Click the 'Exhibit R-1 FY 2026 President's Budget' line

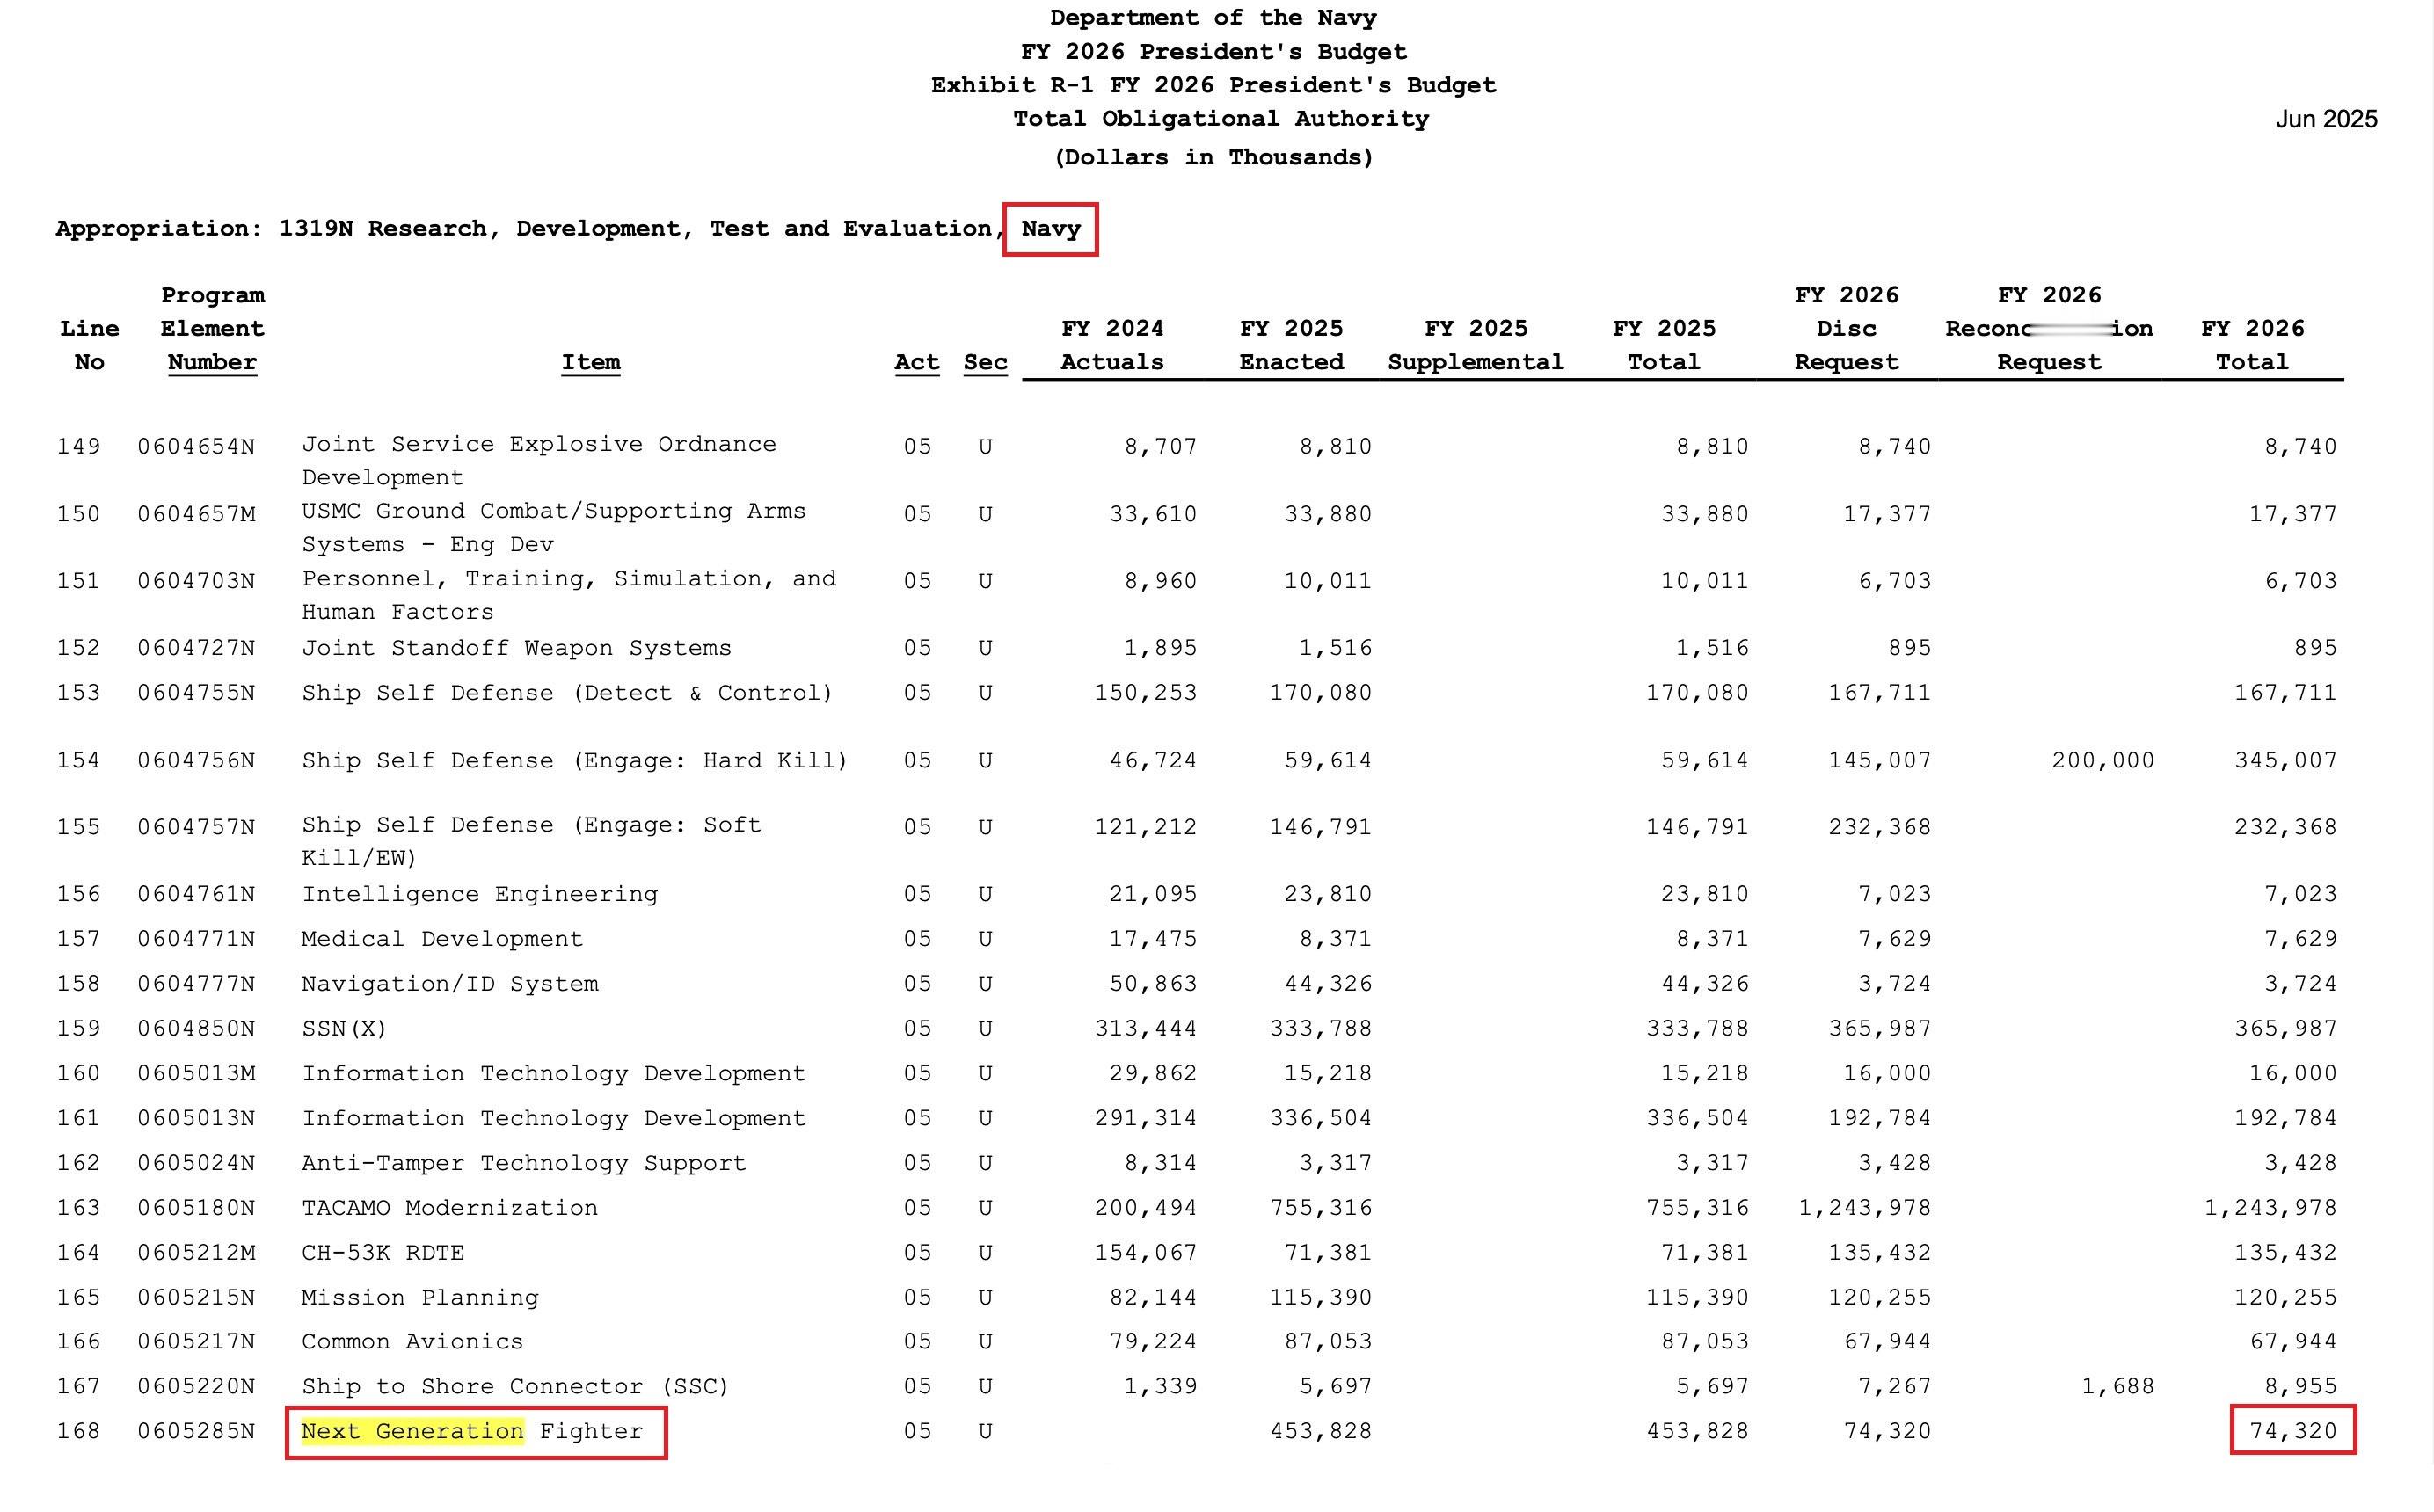pyautogui.click(x=1213, y=85)
